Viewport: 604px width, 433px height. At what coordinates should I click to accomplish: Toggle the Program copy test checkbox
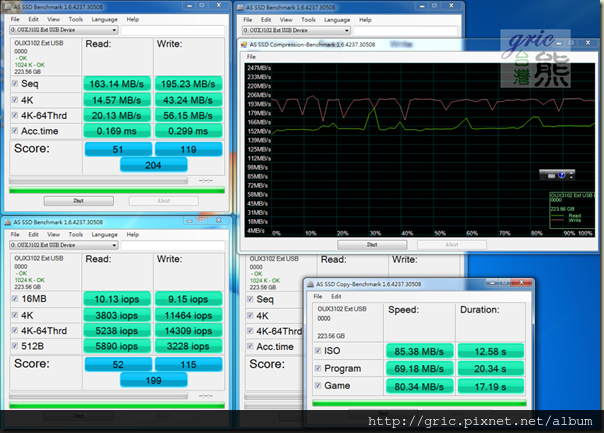point(318,368)
